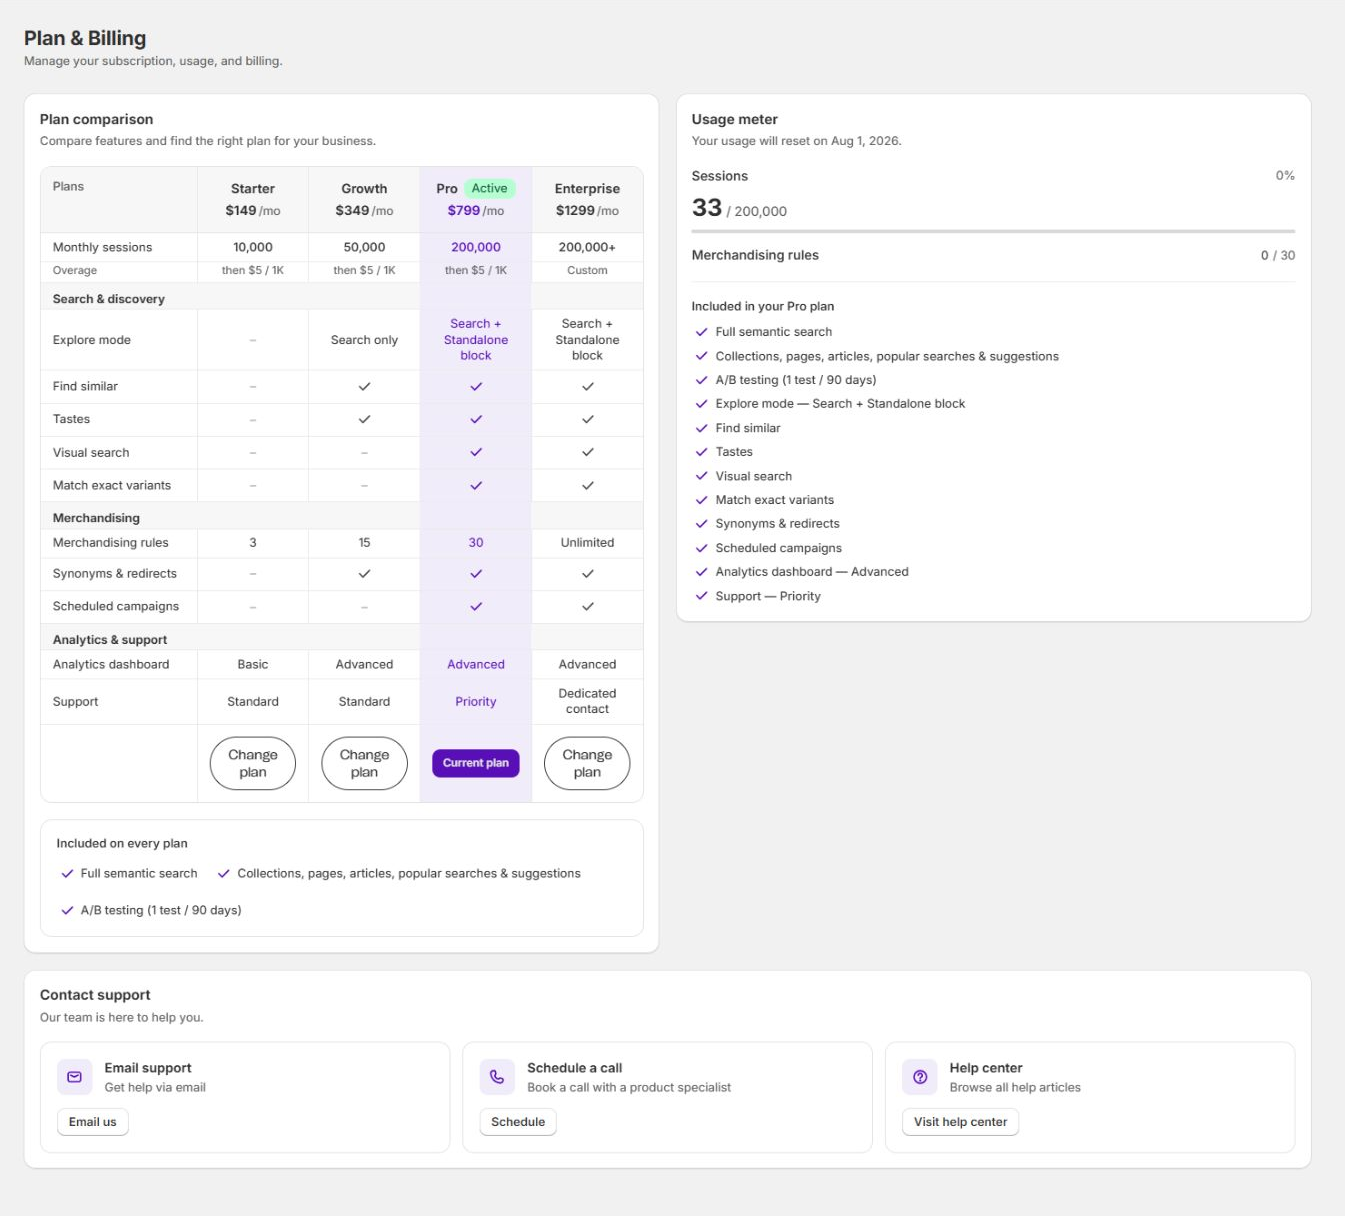Viewport: 1345px width, 1216px height.
Task: Click checkmark beside Support — Priority
Action: click(702, 596)
